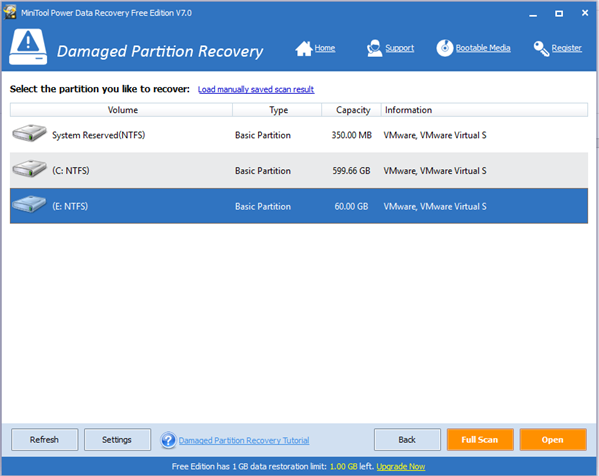Click the System Reserved drive icon
This screenshot has width=599, height=476.
point(29,133)
